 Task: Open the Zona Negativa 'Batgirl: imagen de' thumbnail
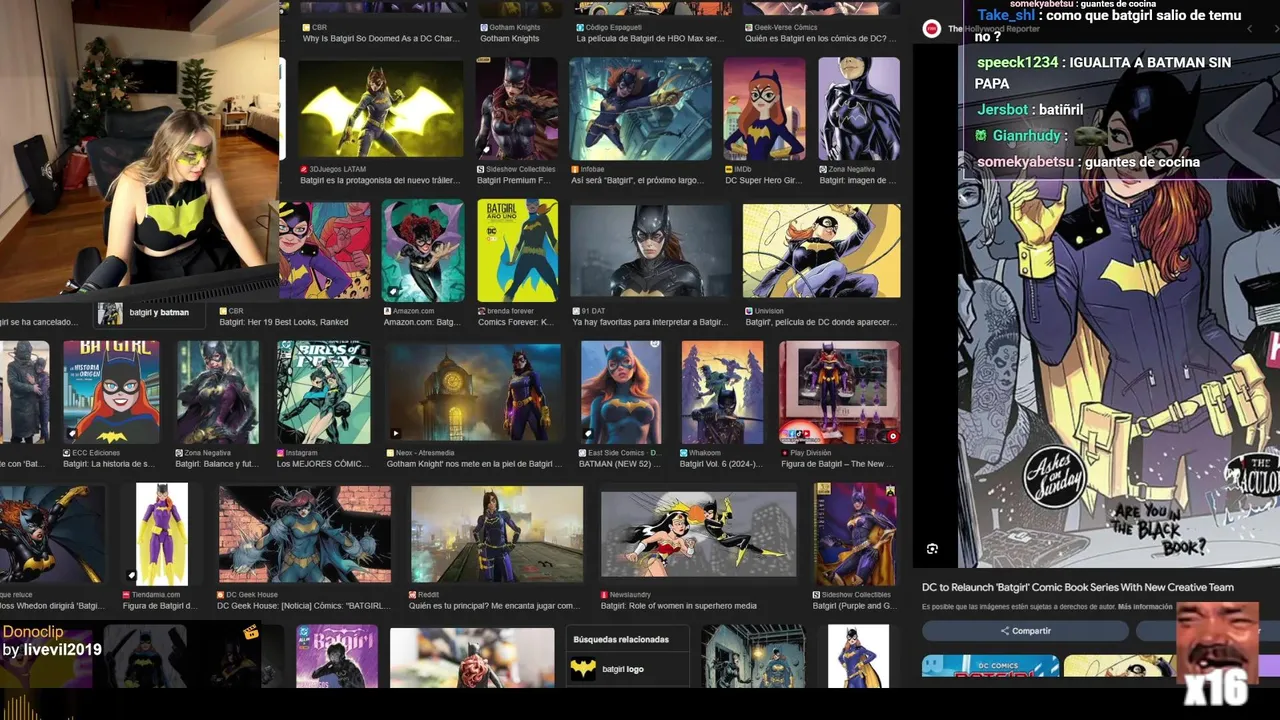point(859,109)
